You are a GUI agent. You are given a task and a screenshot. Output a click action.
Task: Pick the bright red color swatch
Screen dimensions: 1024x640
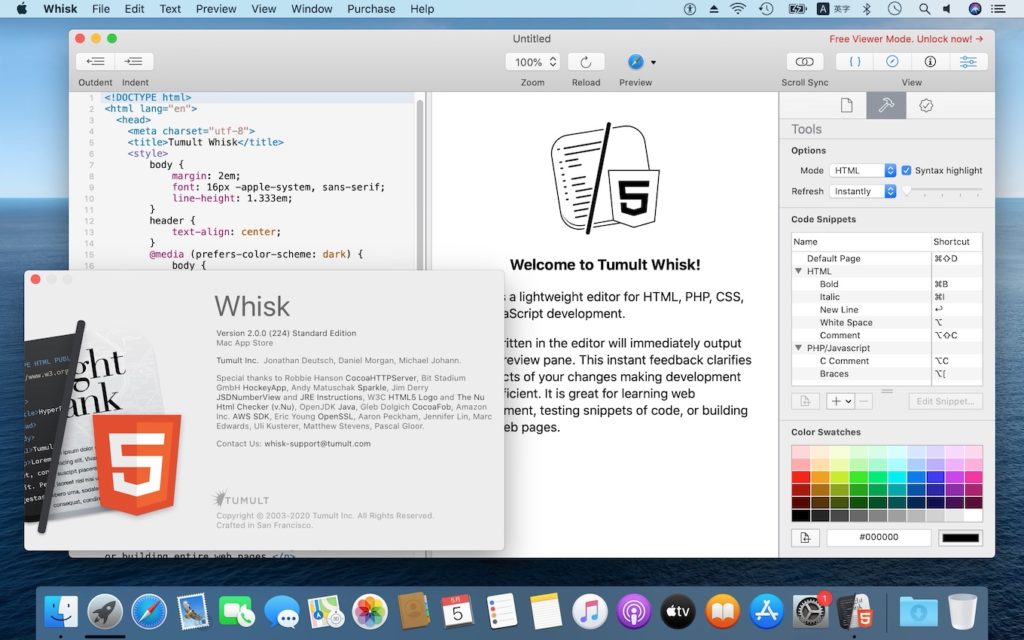(801, 477)
